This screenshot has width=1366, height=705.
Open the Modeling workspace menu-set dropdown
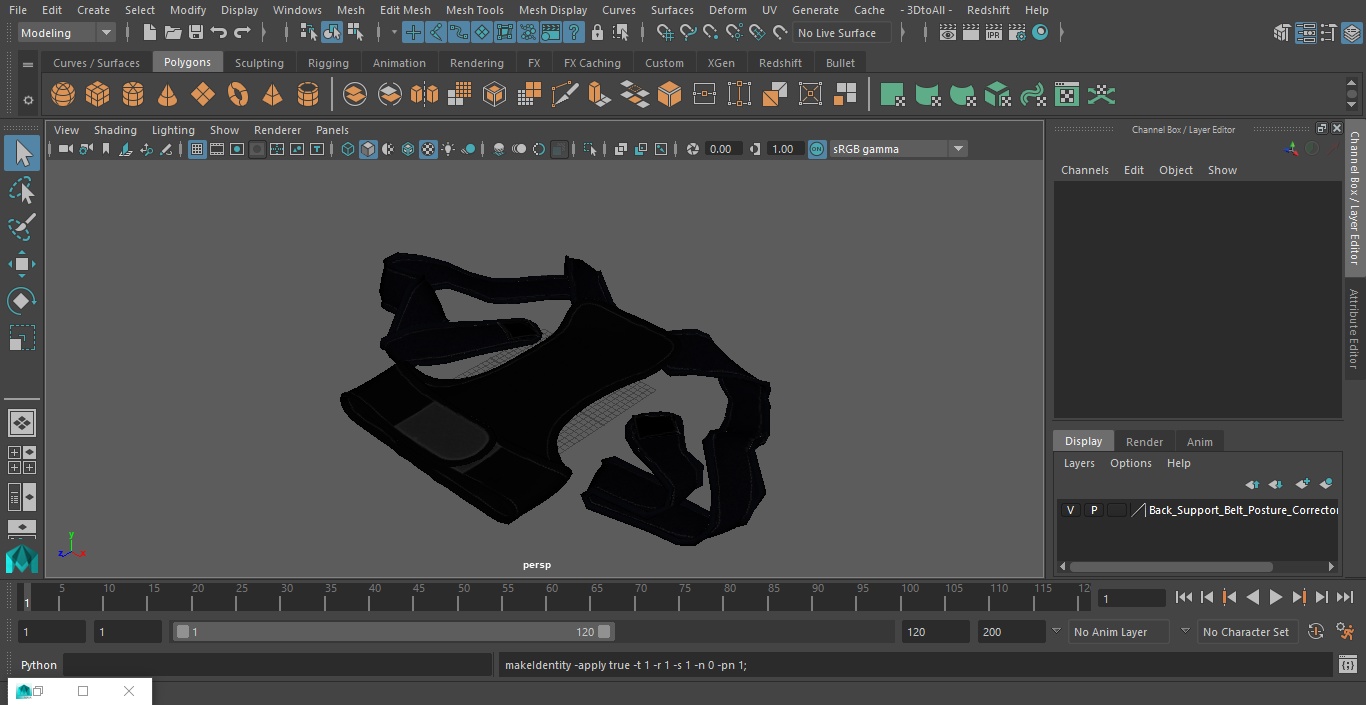(67, 33)
